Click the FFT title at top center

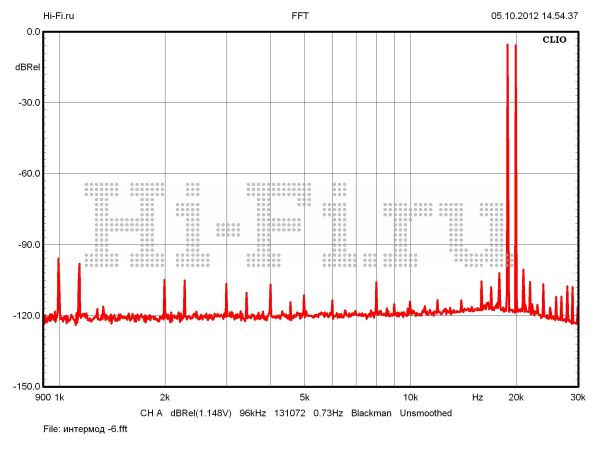pyautogui.click(x=300, y=16)
